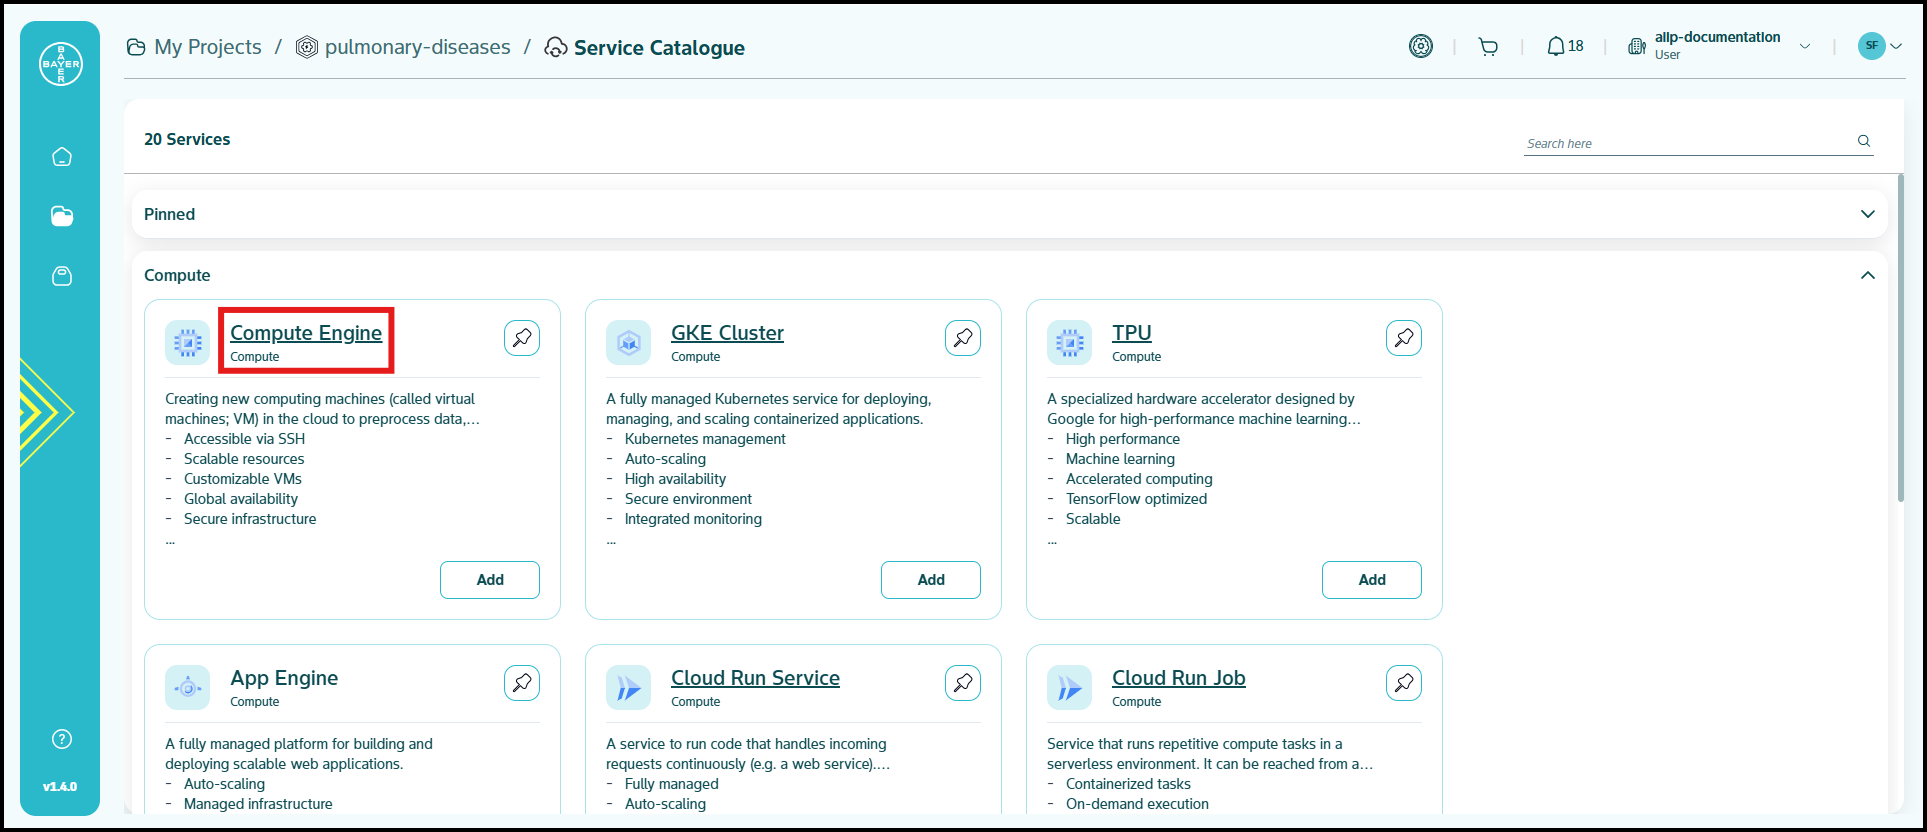The width and height of the screenshot is (1927, 832).
Task: Expand the Pinned section
Action: point(1867,214)
